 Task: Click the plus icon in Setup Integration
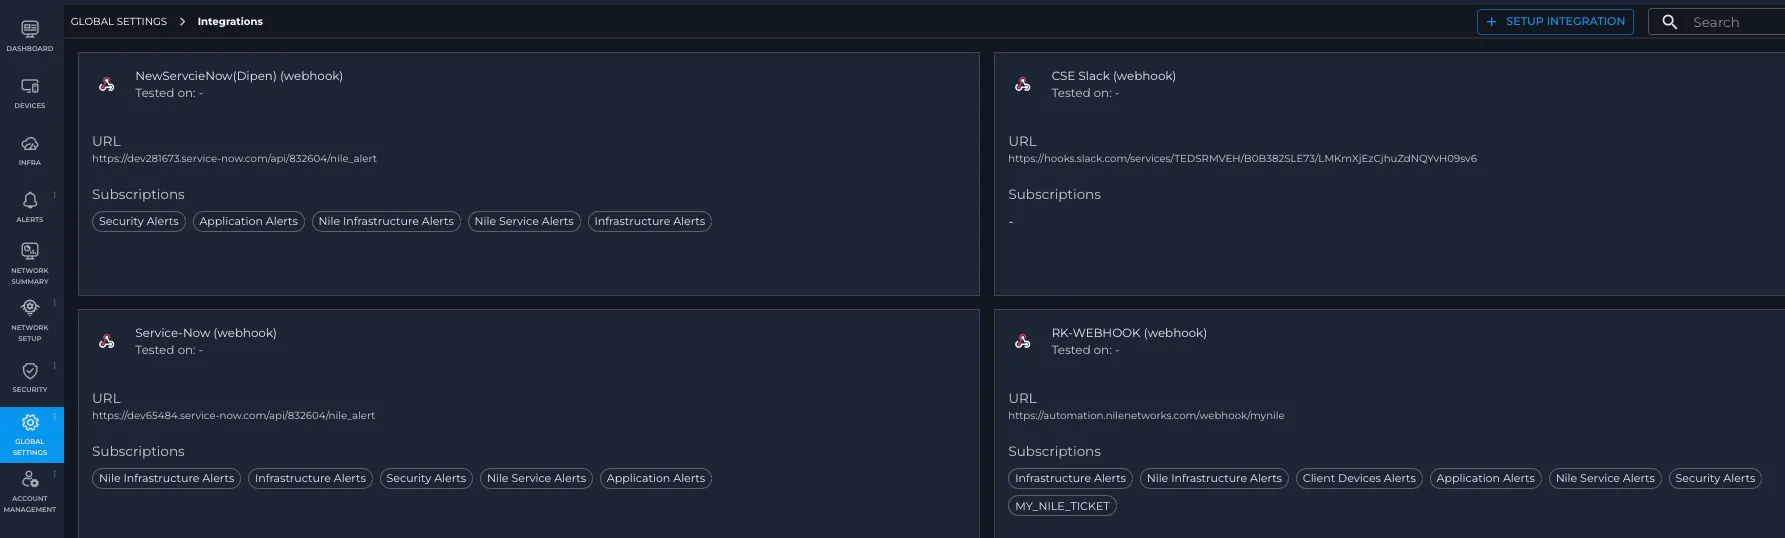click(1492, 21)
